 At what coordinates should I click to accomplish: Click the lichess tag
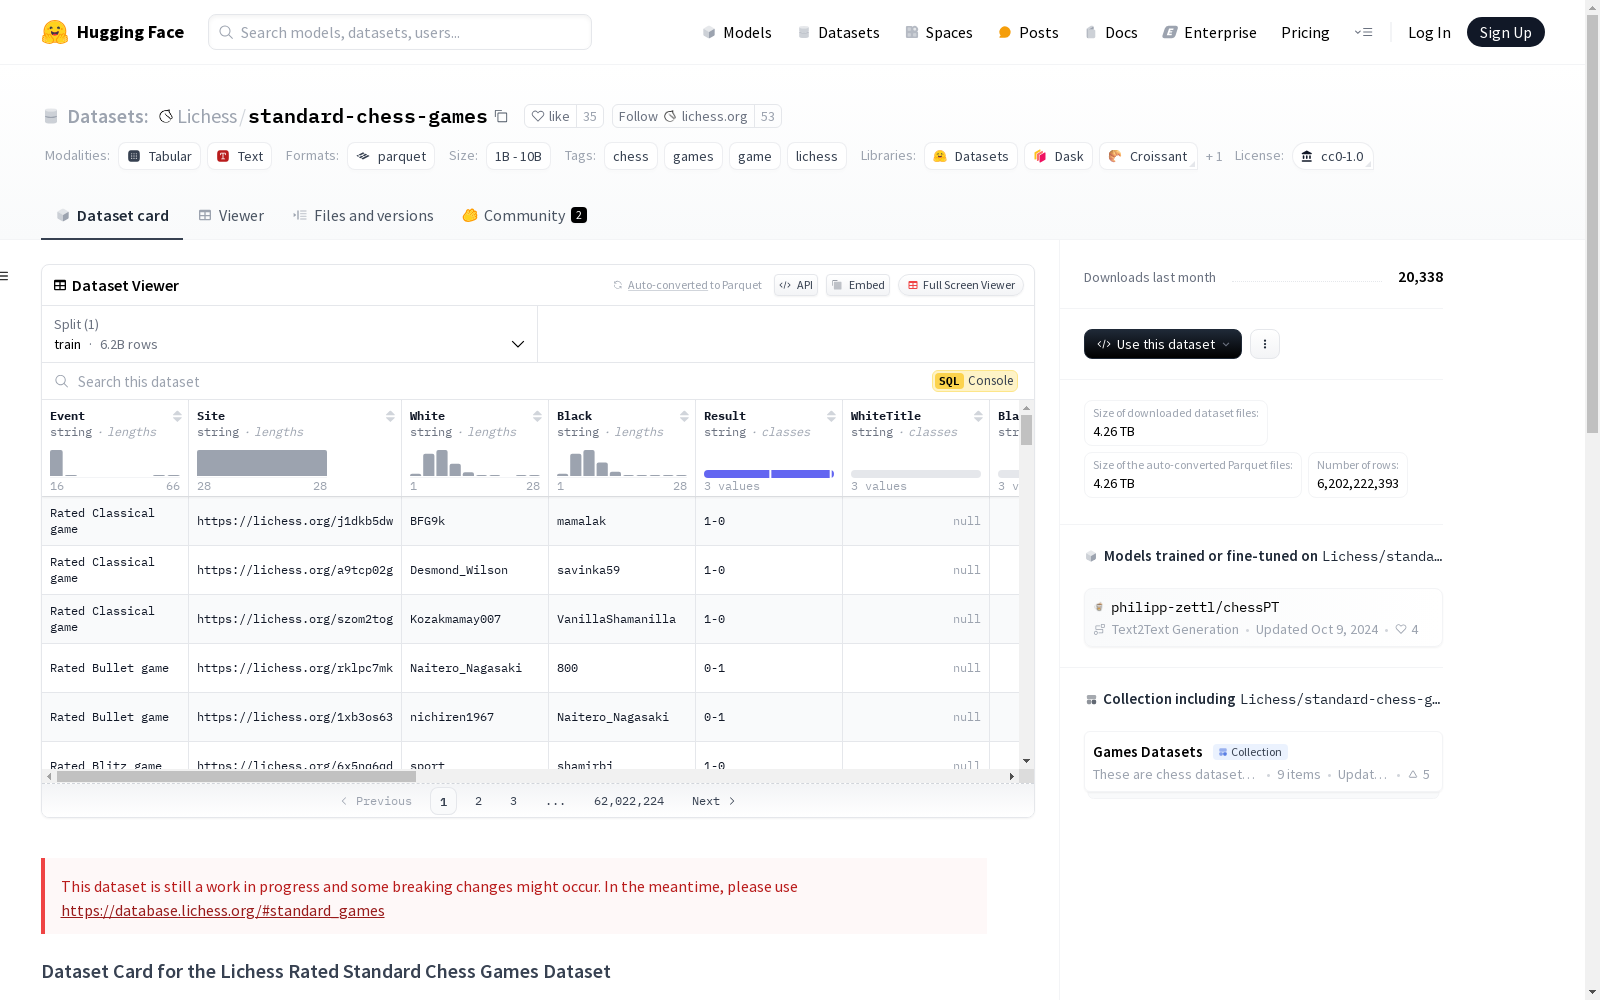click(x=817, y=156)
